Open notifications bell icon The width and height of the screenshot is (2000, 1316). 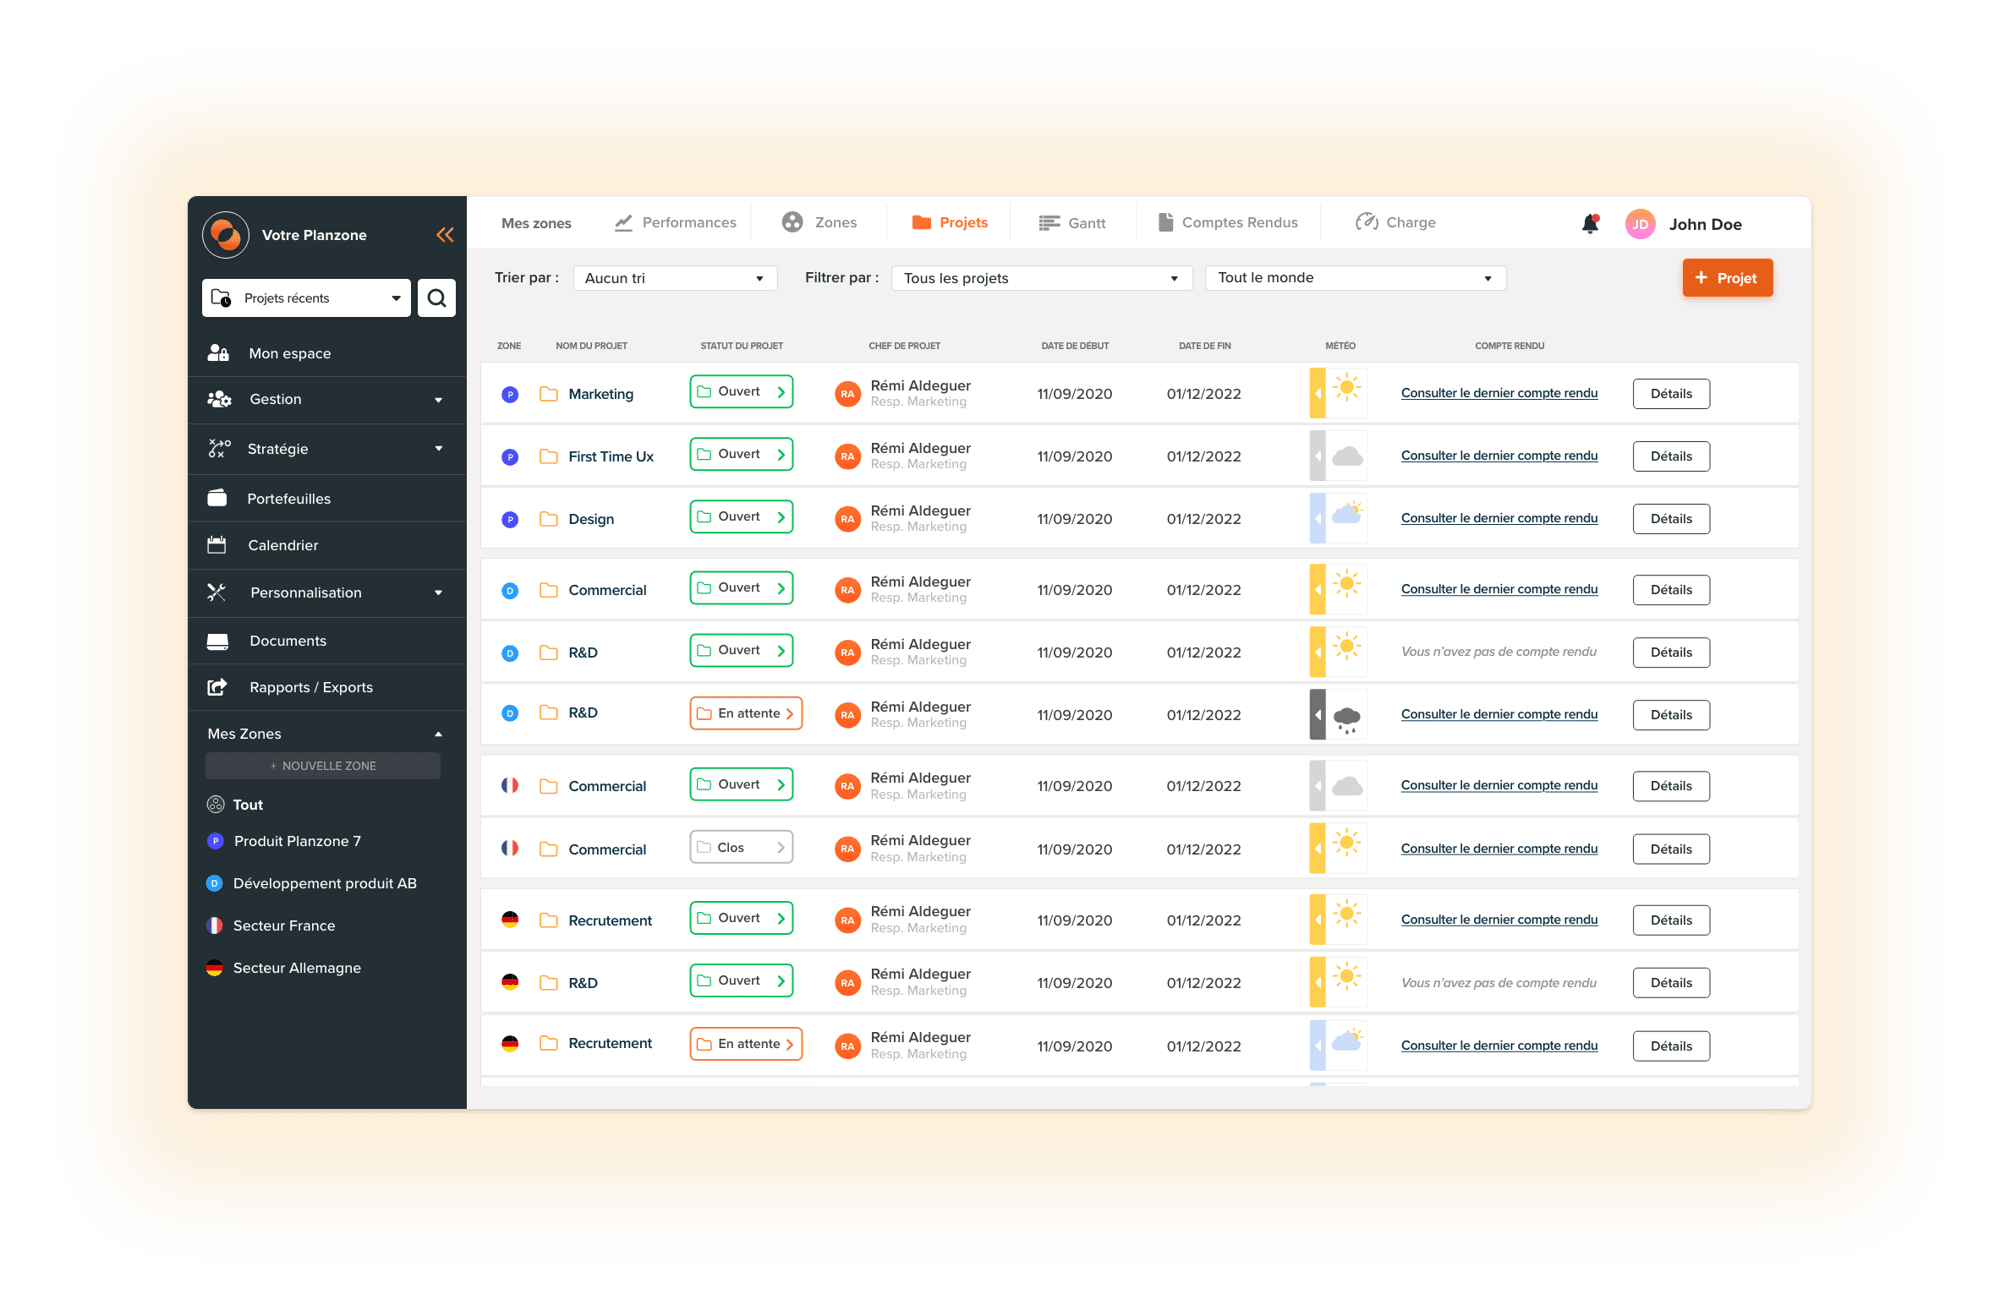pos(1590,224)
